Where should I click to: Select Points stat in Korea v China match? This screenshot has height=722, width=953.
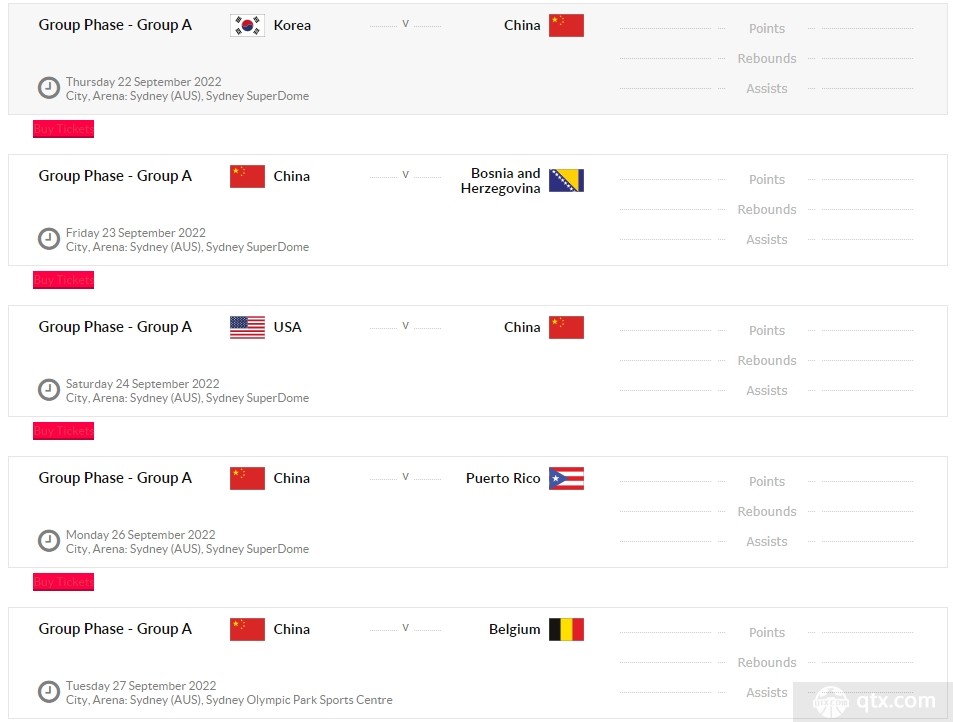(x=766, y=29)
